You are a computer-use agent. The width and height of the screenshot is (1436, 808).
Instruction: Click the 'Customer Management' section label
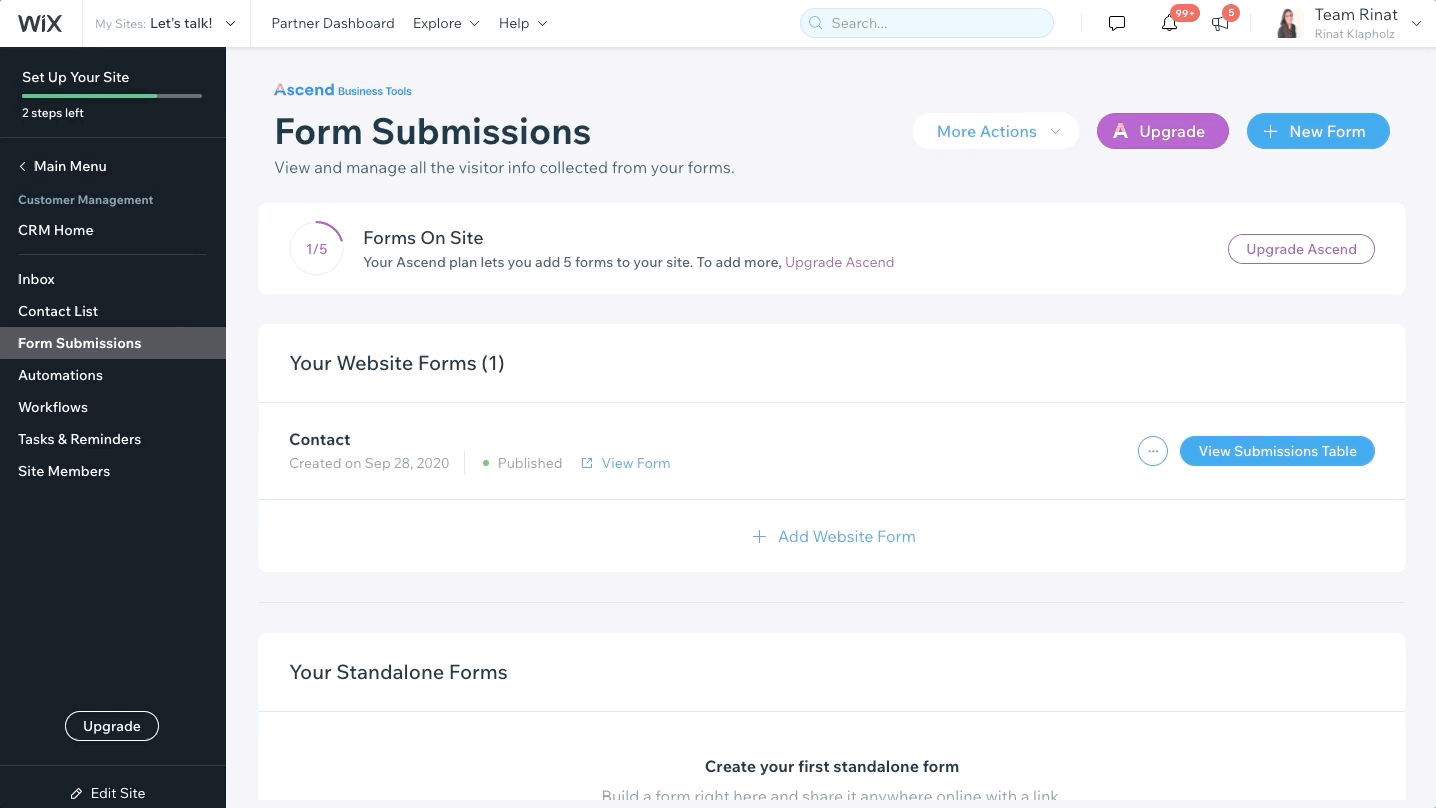pos(86,200)
